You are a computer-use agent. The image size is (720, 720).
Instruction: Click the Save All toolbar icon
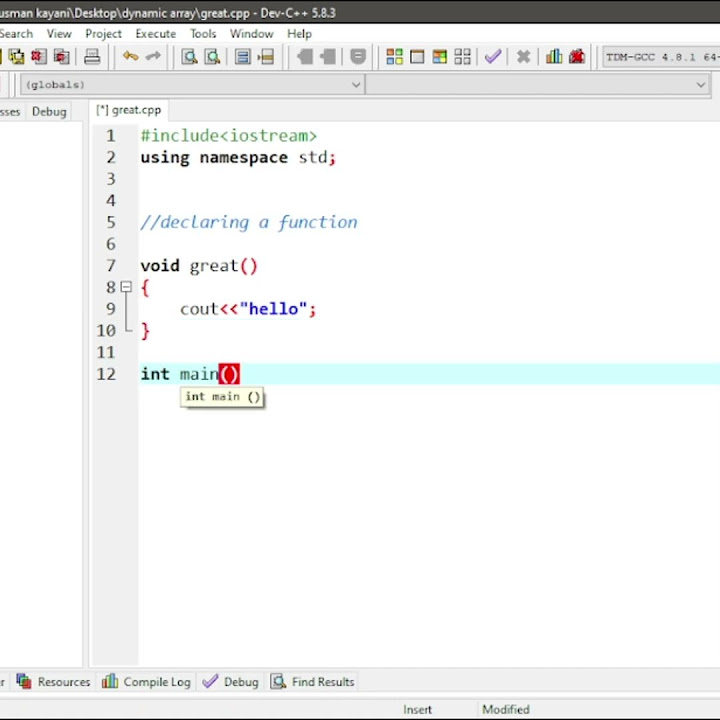[17, 57]
